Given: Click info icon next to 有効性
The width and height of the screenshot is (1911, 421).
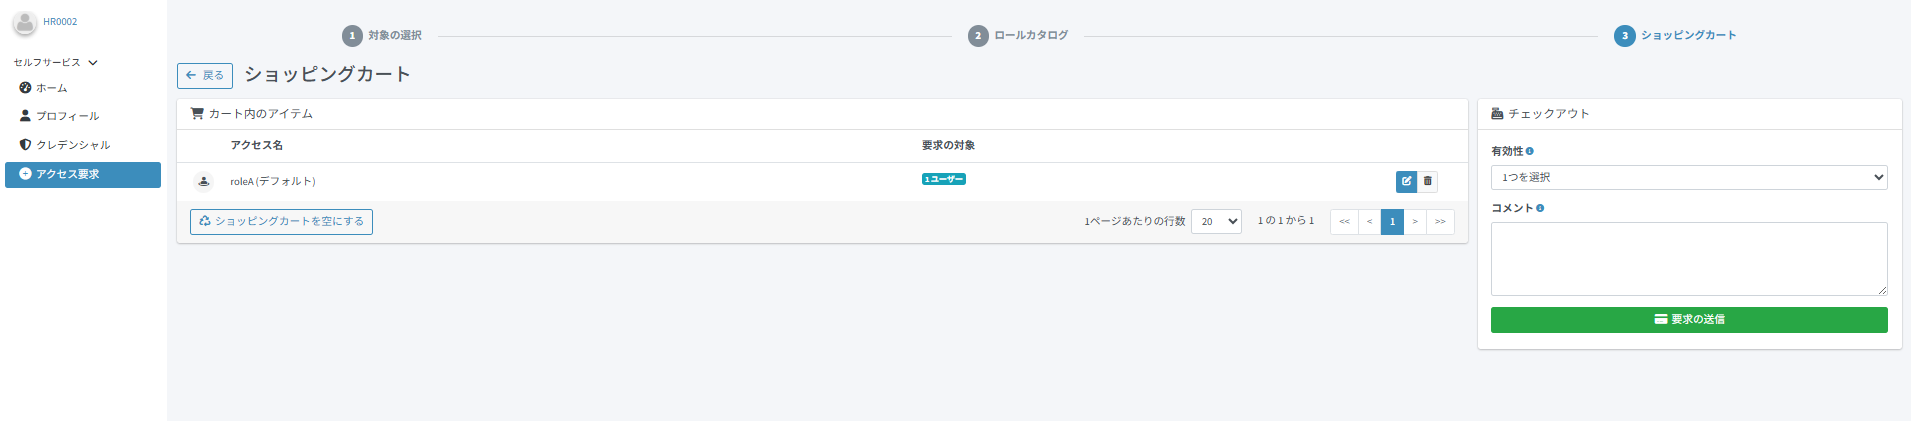Looking at the screenshot, I should click(x=1530, y=151).
